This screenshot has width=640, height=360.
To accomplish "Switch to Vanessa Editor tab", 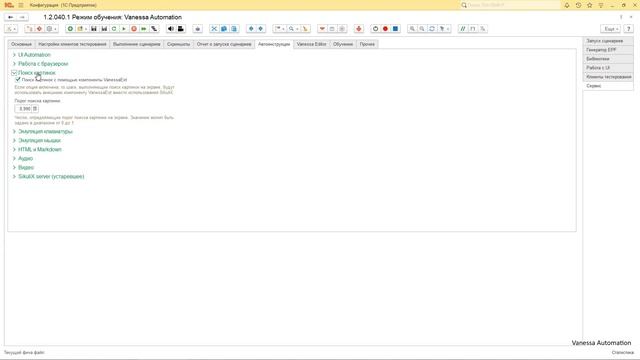I will pos(311,44).
